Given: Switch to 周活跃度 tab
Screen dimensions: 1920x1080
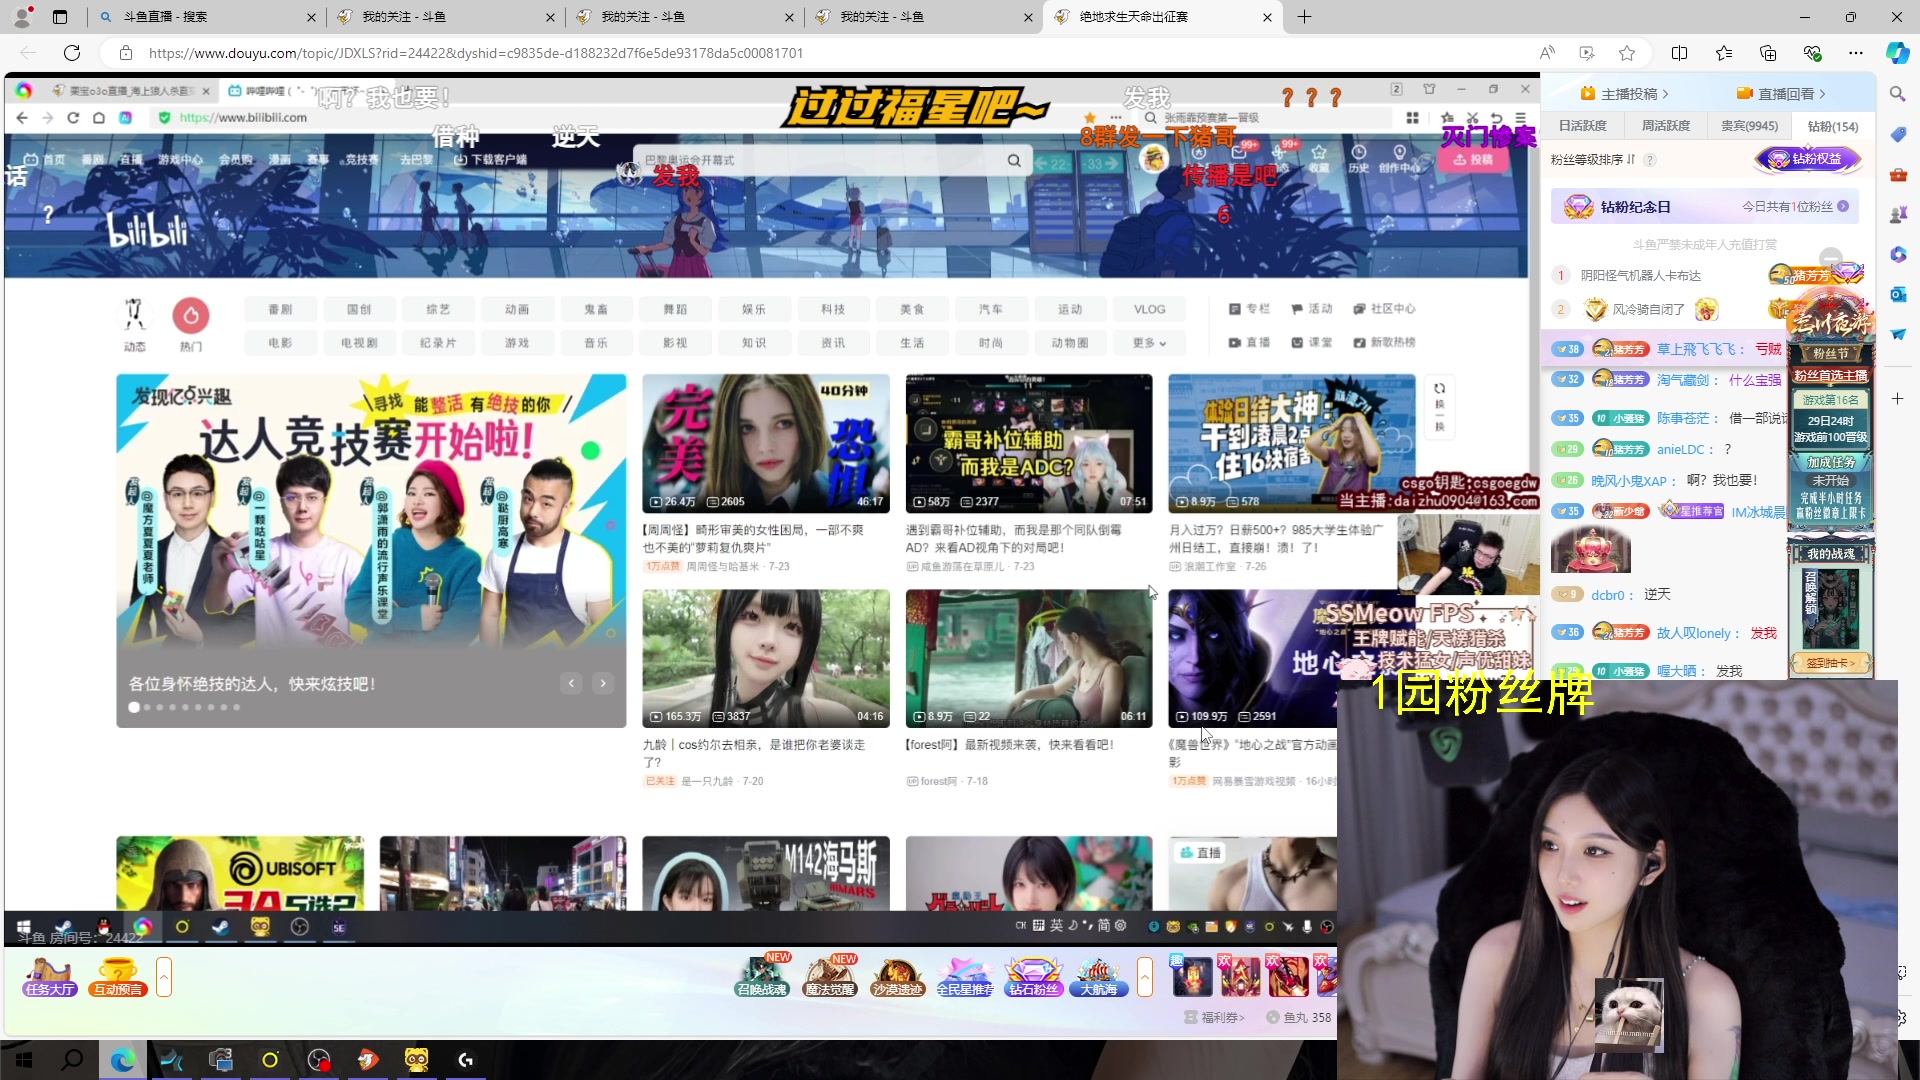Looking at the screenshot, I should point(1666,126).
